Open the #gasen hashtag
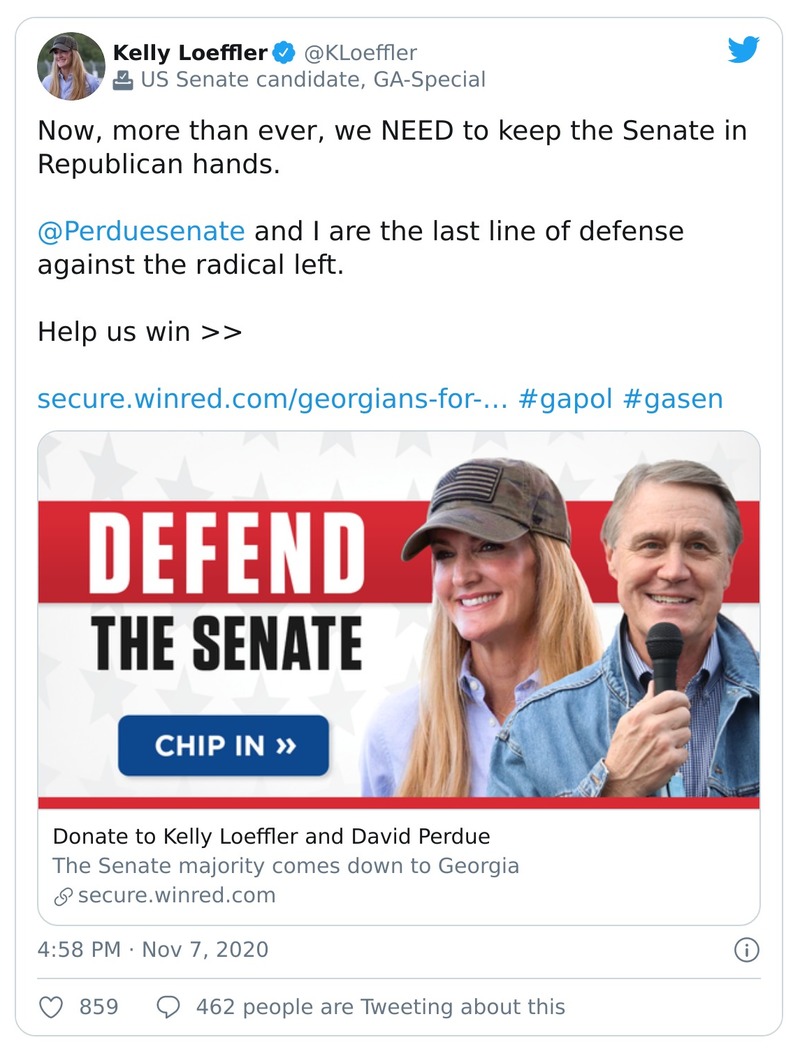 [672, 399]
